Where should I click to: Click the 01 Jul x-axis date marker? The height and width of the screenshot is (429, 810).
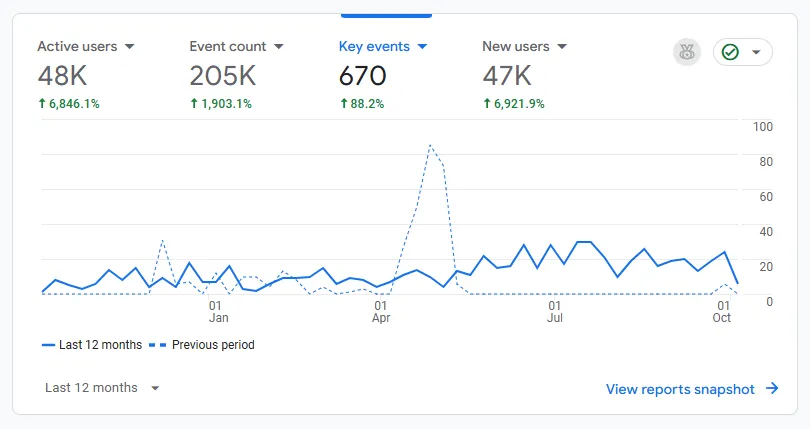coord(554,311)
